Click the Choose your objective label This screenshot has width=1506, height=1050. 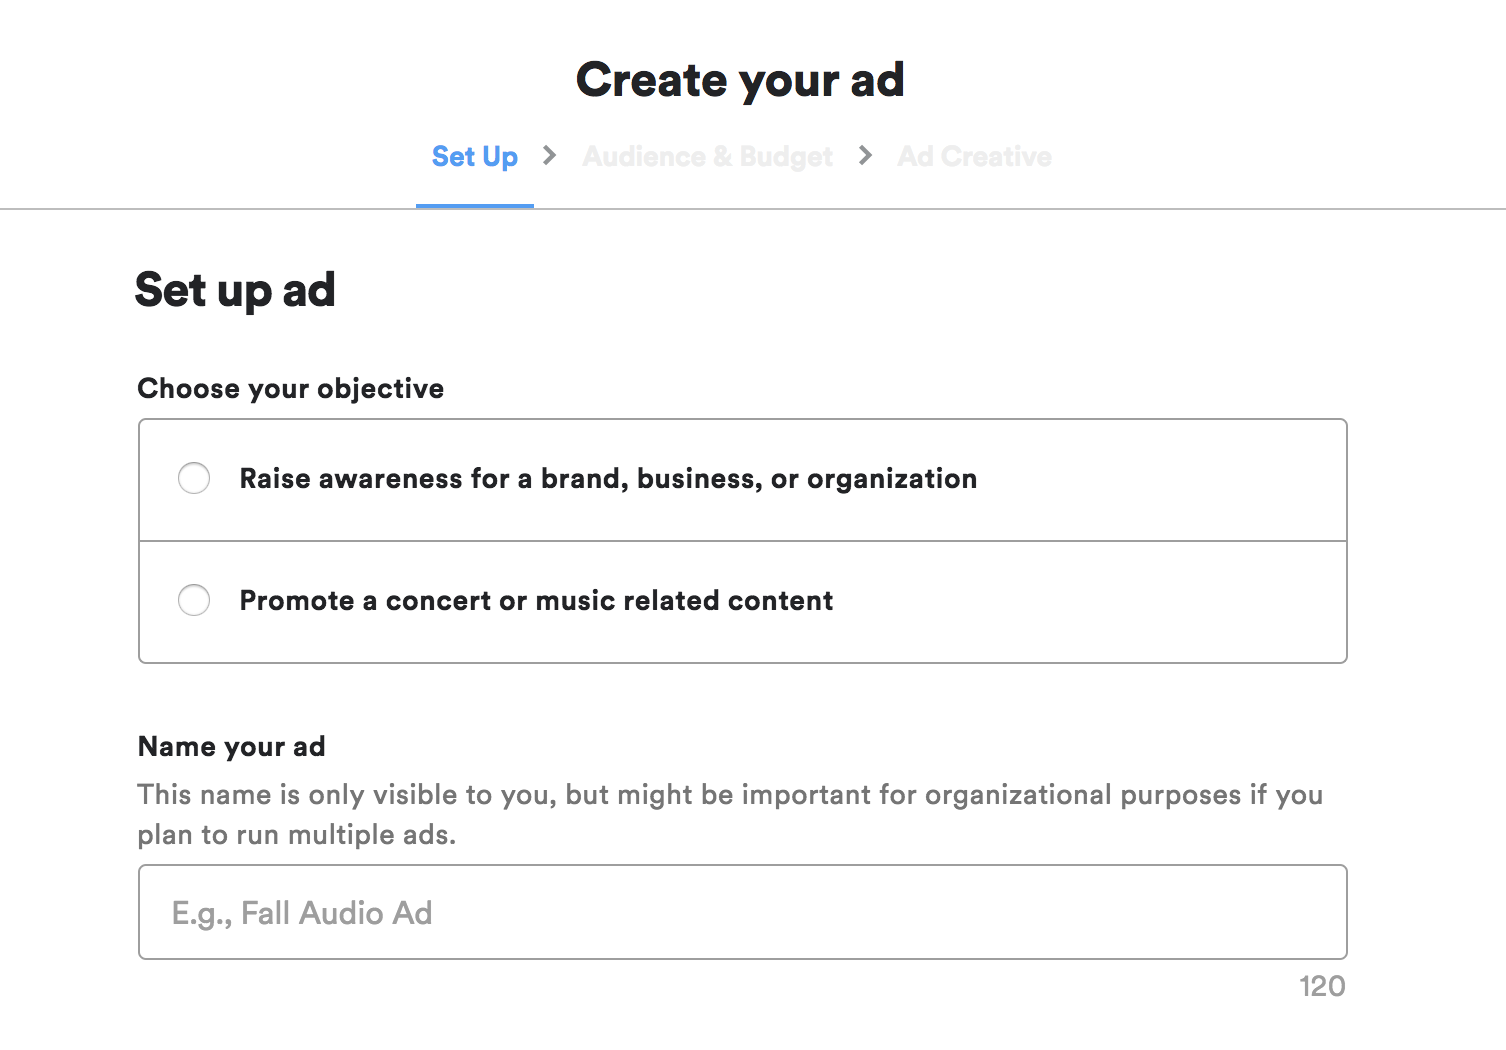tap(290, 388)
